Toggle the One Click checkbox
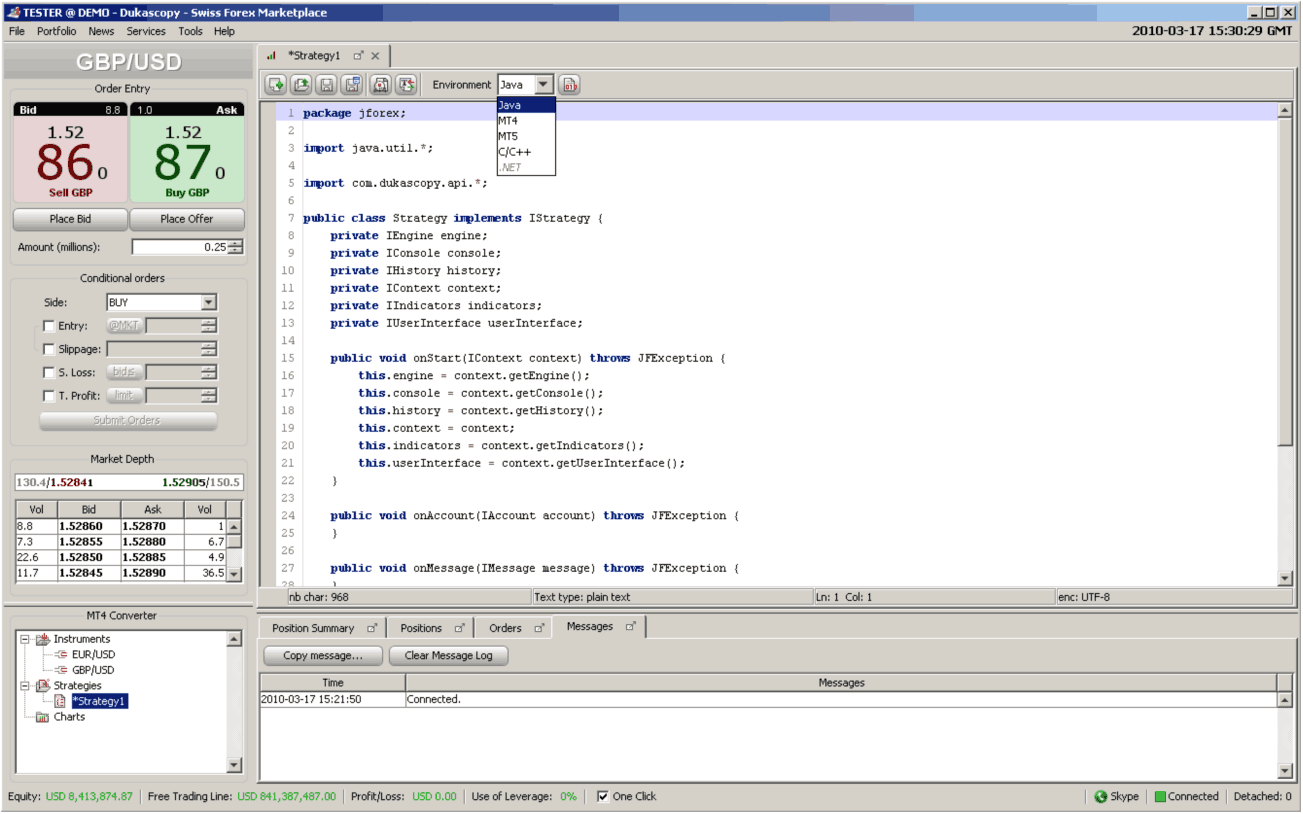 coord(603,797)
